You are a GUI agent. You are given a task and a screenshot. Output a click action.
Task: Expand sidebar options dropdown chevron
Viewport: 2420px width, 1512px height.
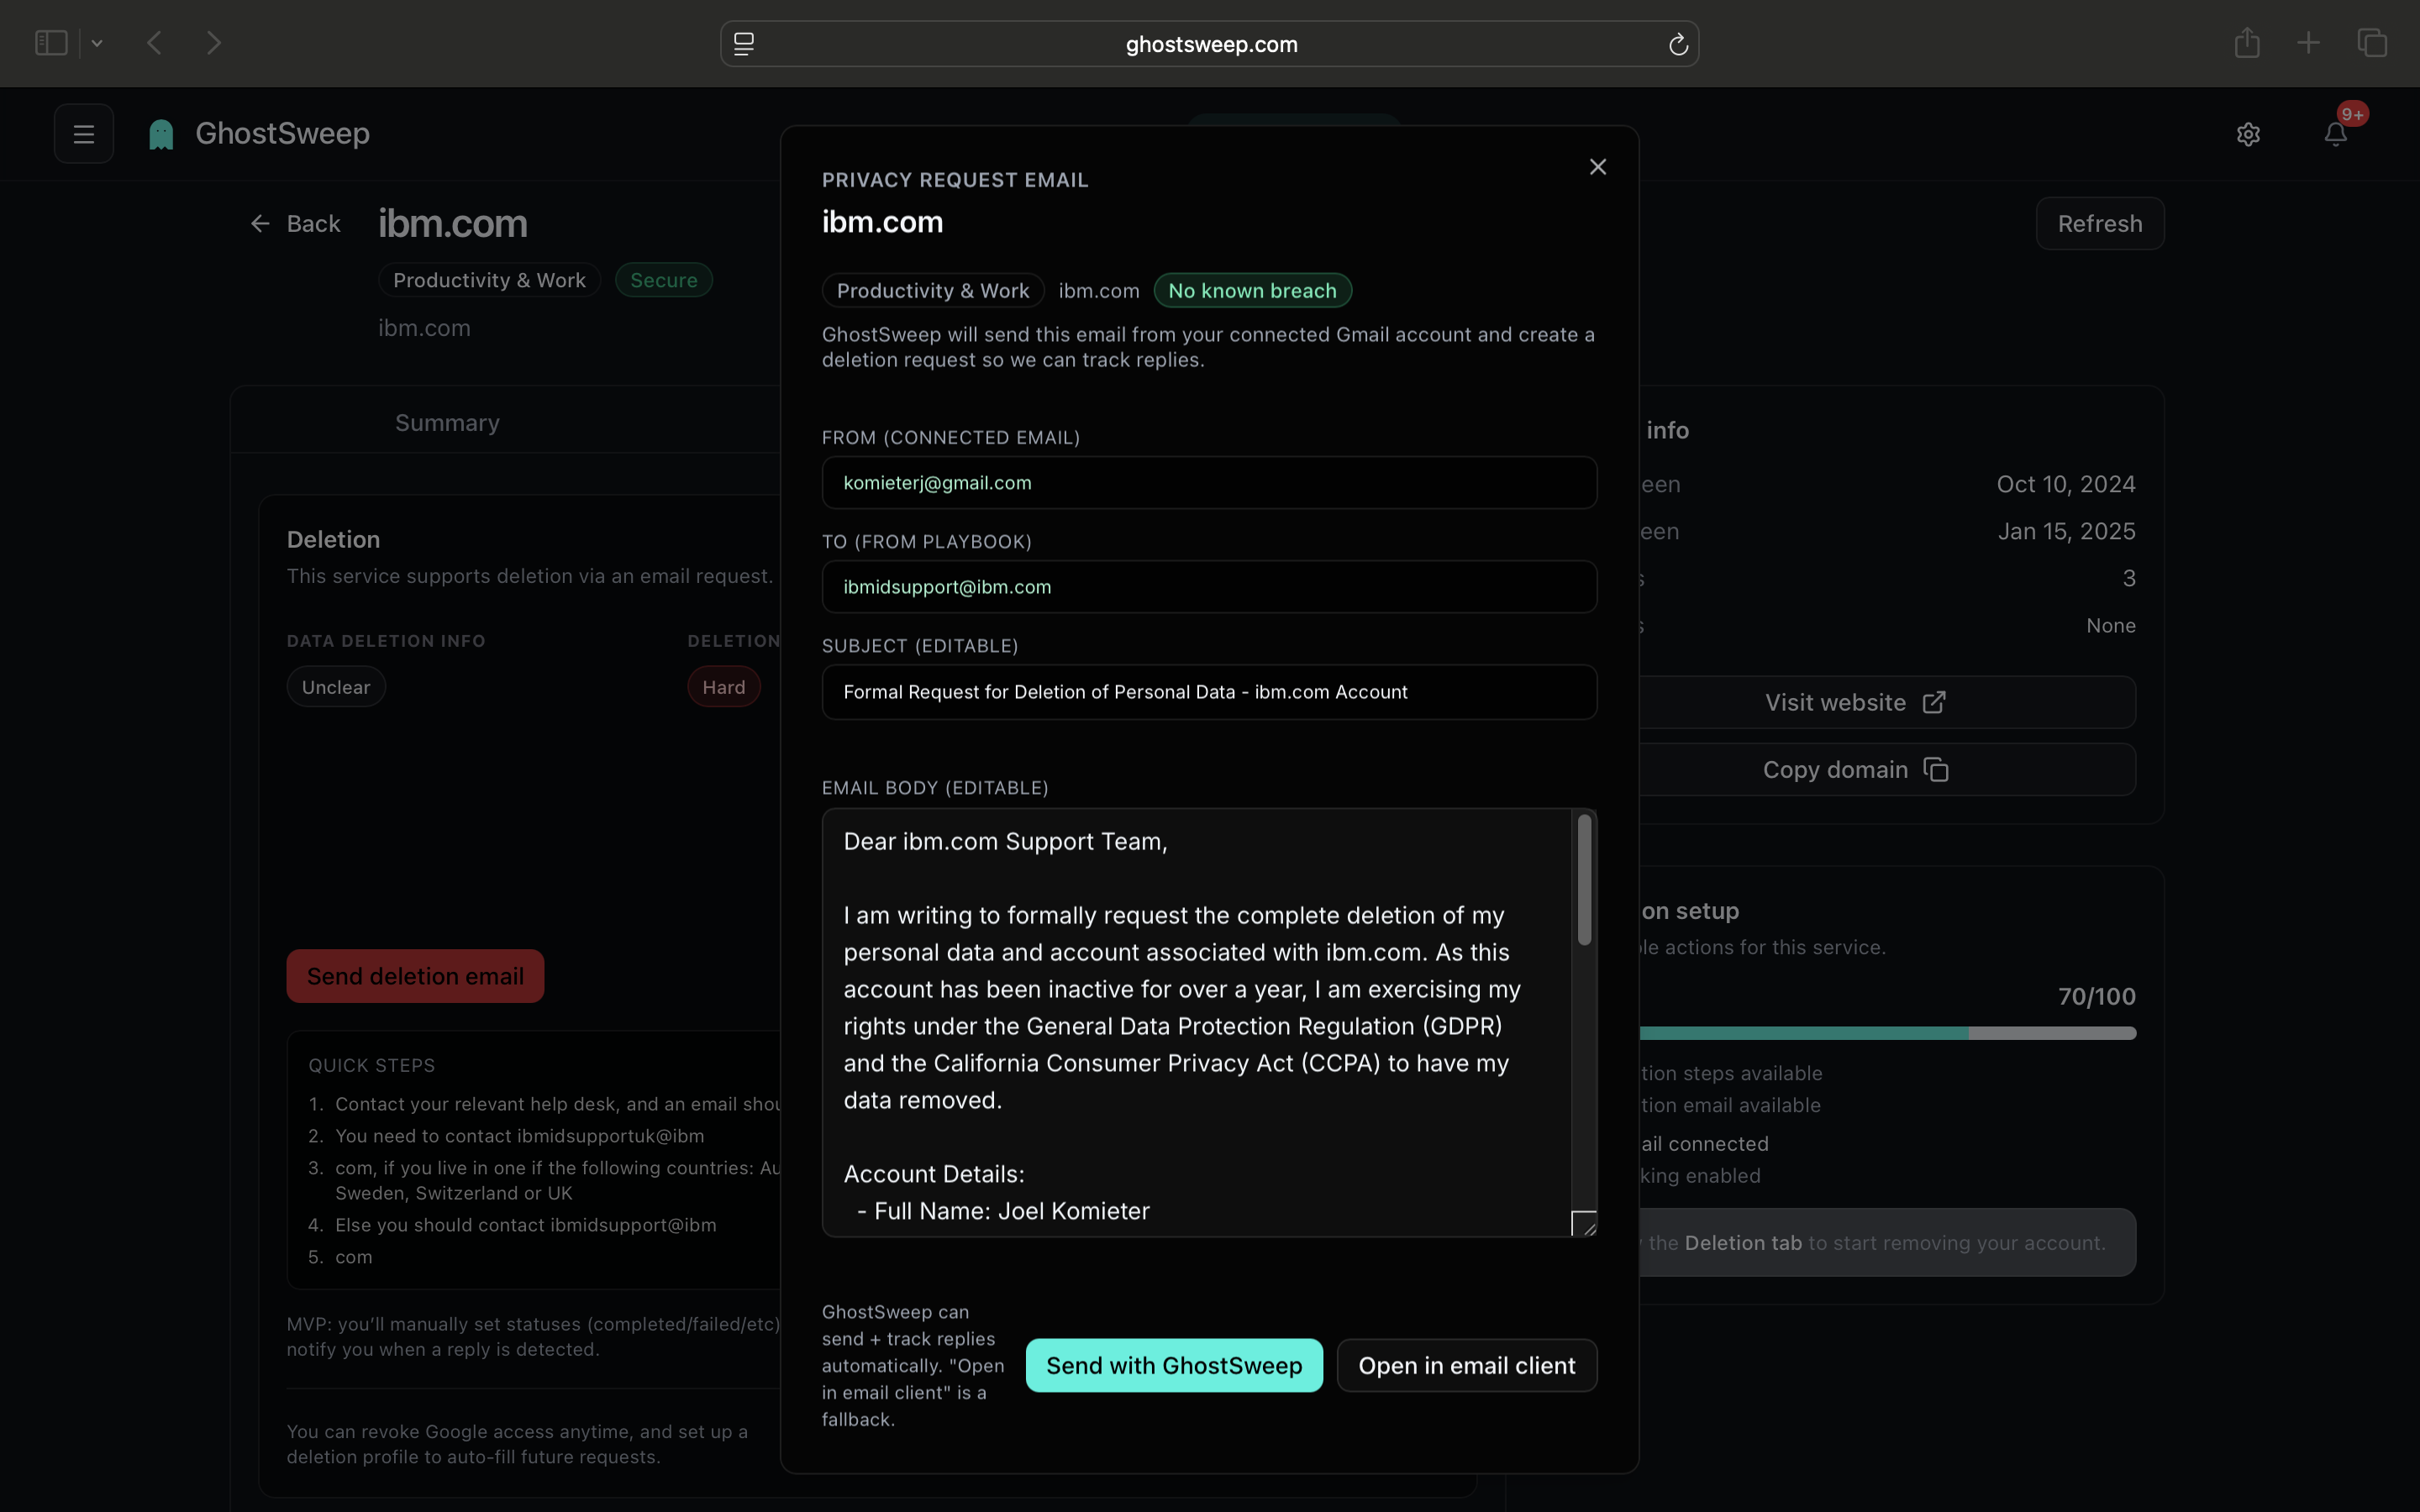tap(97, 43)
